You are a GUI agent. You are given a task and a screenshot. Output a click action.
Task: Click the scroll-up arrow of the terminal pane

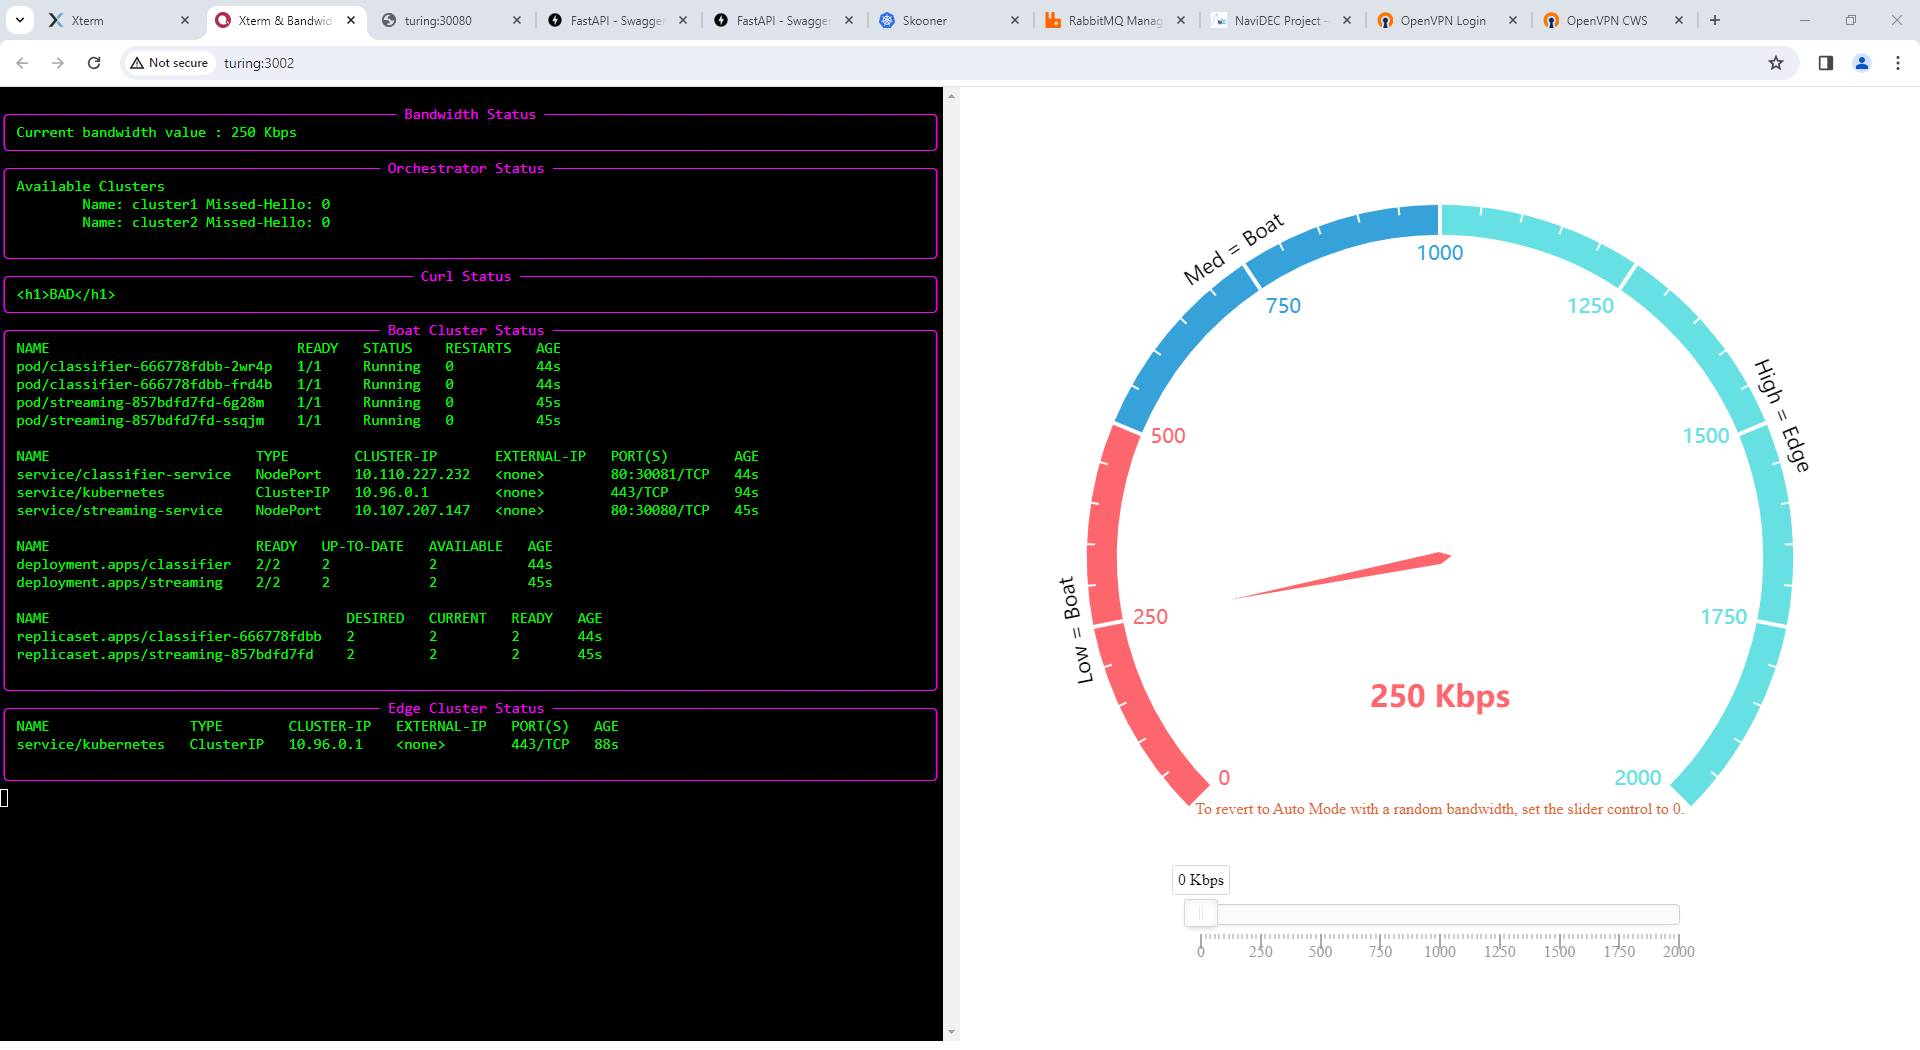point(951,96)
